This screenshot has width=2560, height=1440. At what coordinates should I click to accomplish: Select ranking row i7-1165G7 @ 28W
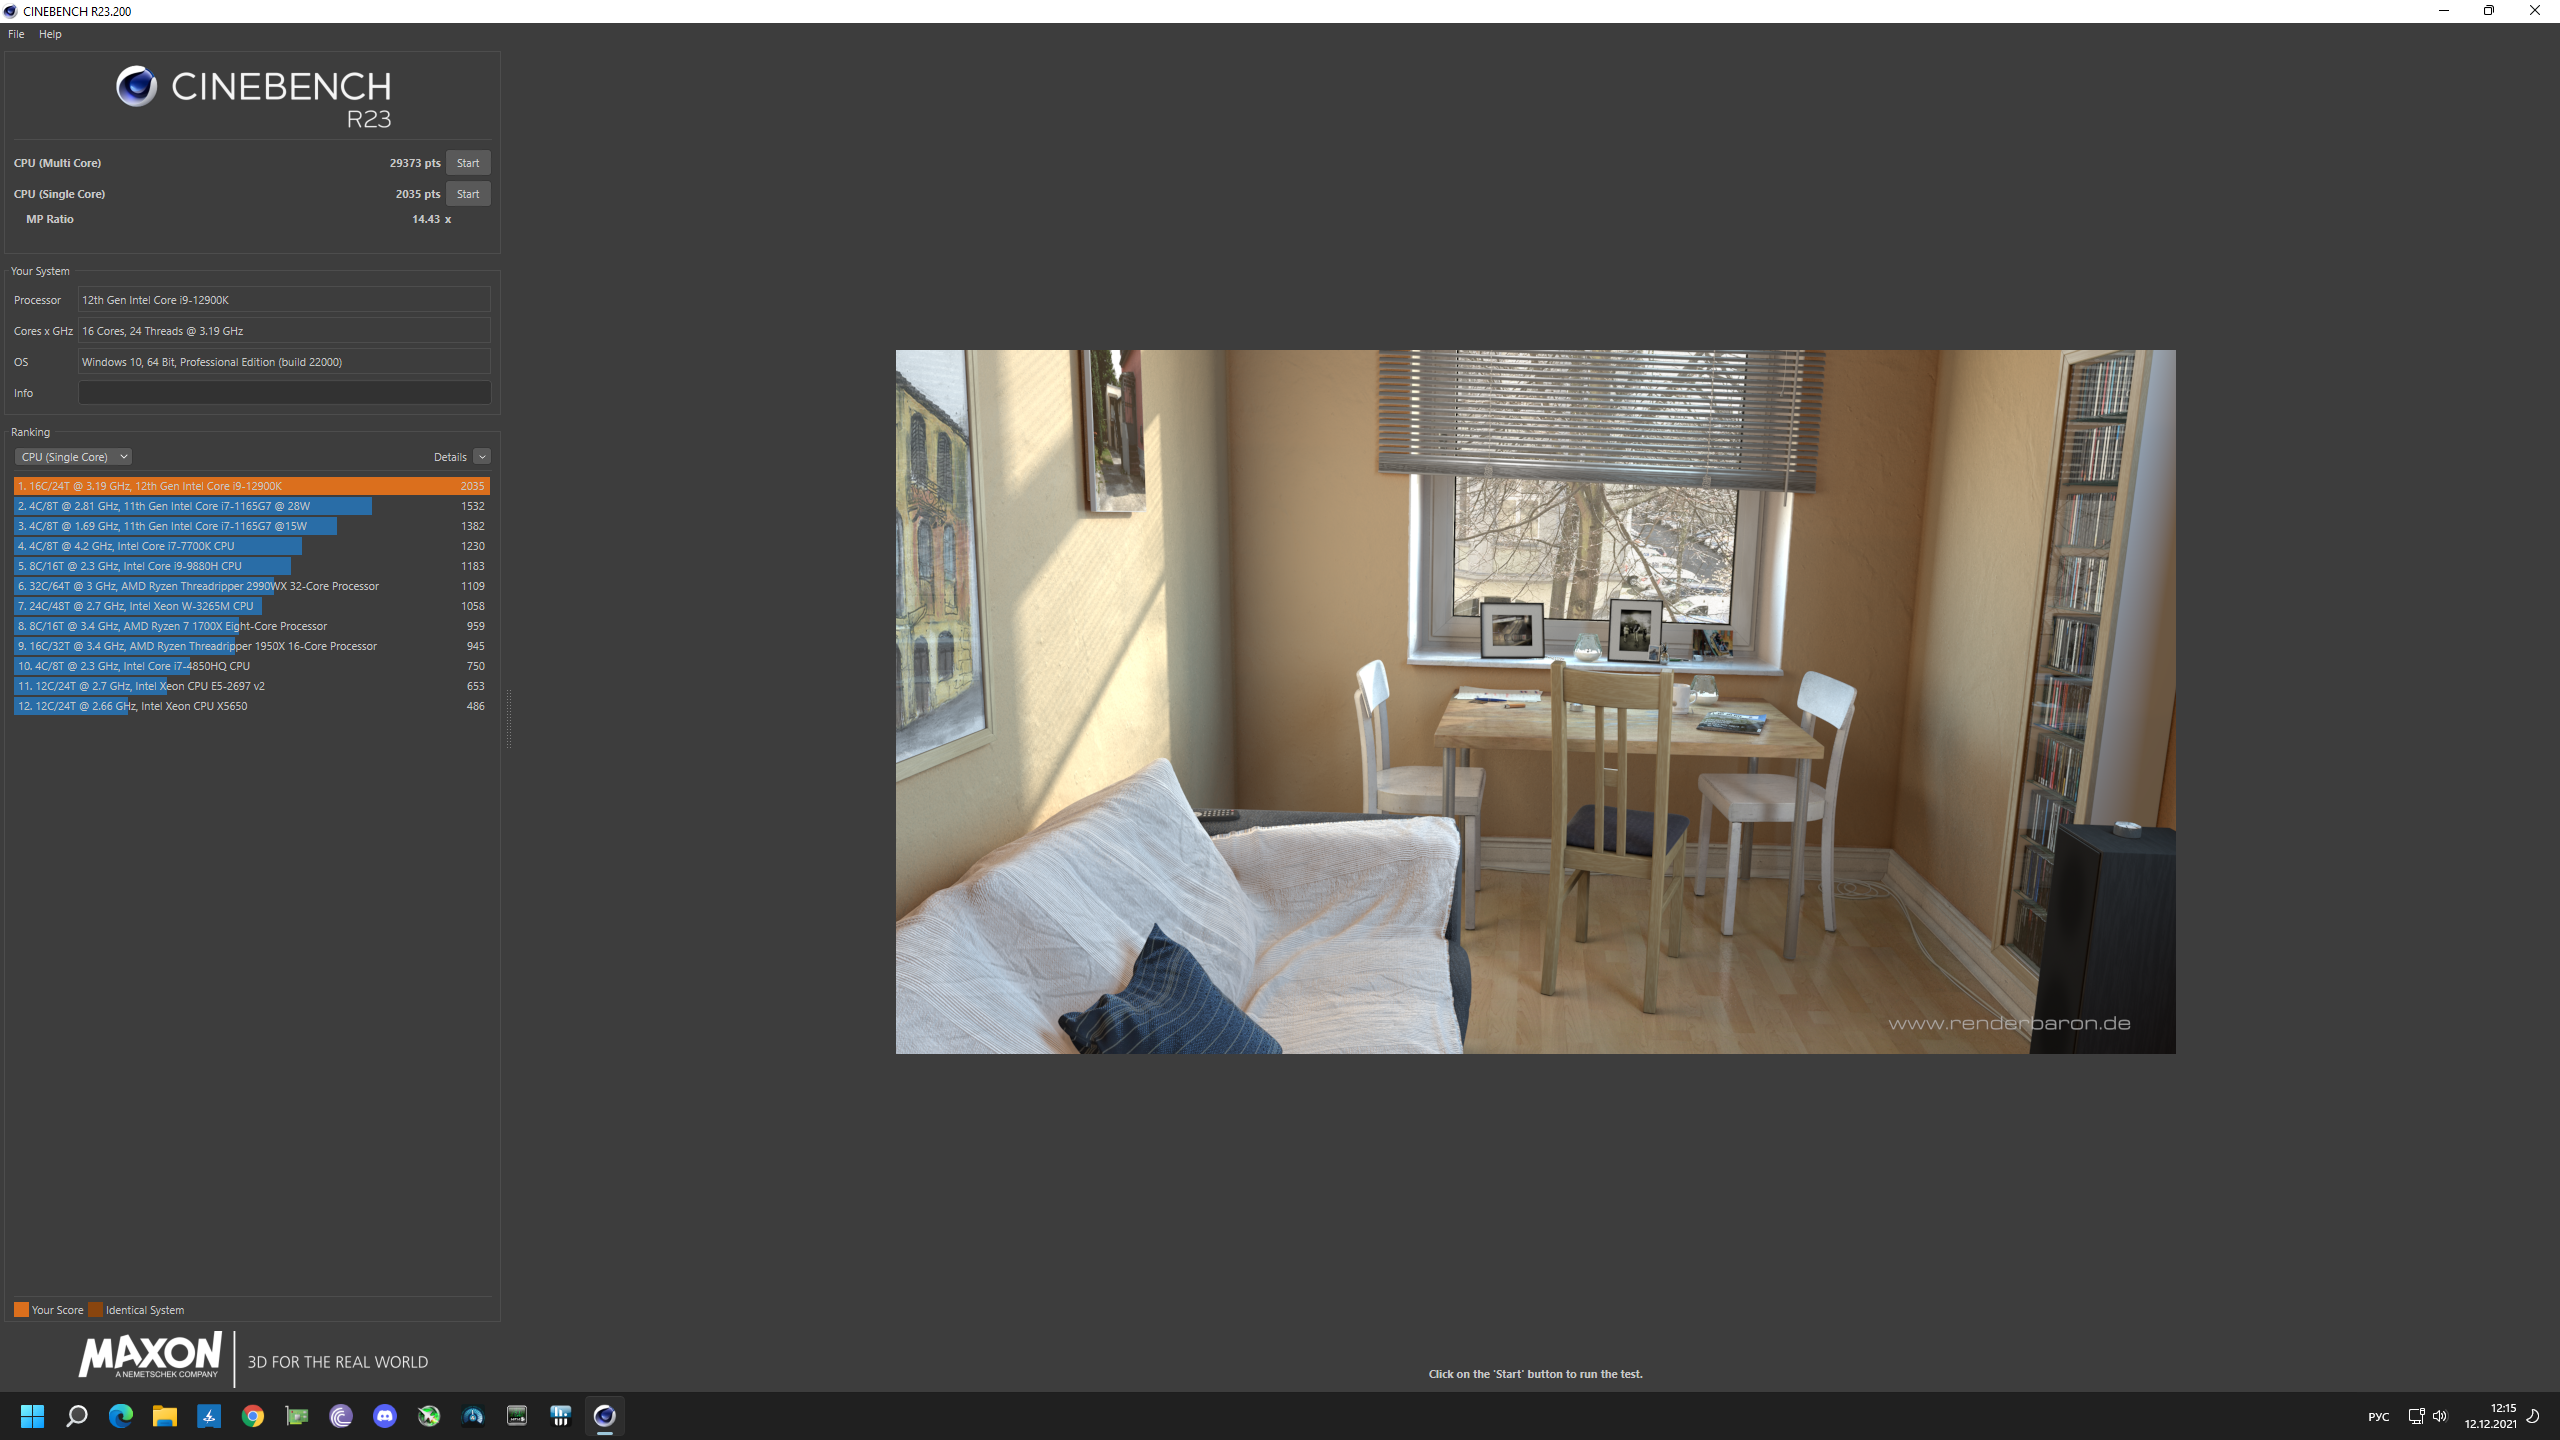pyautogui.click(x=252, y=506)
